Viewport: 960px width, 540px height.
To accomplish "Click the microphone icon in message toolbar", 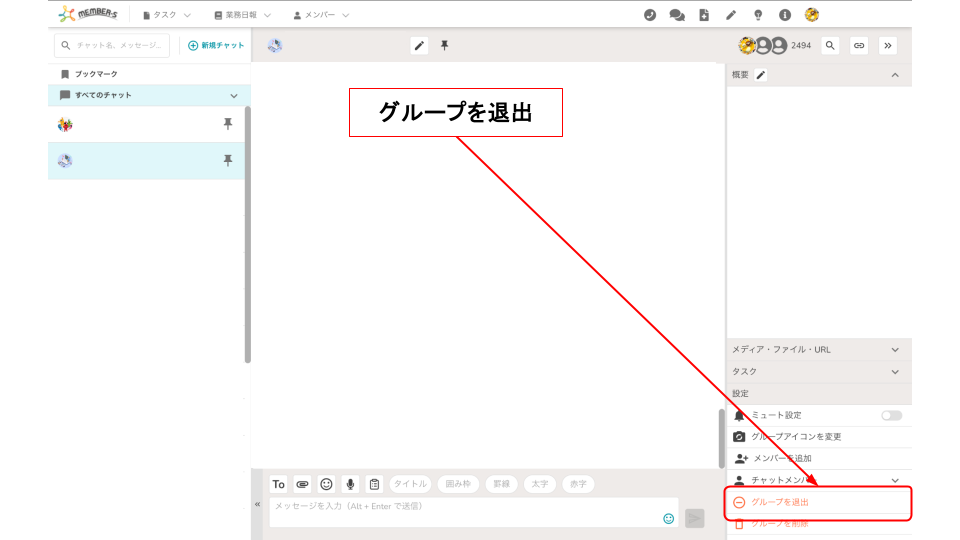I will click(x=350, y=484).
